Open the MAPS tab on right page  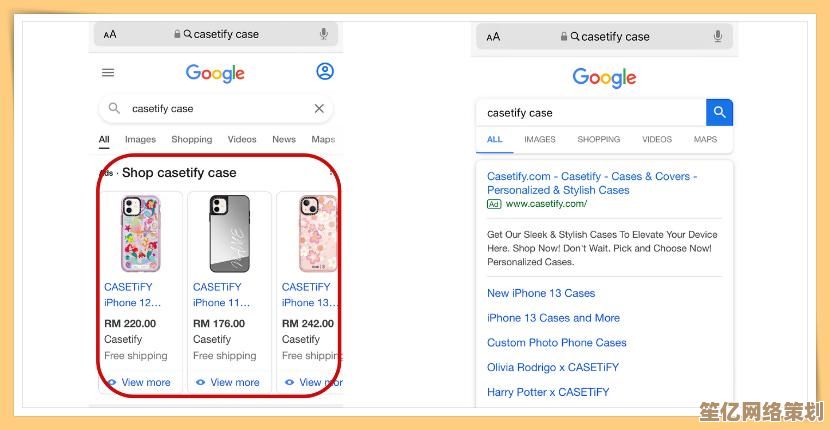pyautogui.click(x=705, y=139)
